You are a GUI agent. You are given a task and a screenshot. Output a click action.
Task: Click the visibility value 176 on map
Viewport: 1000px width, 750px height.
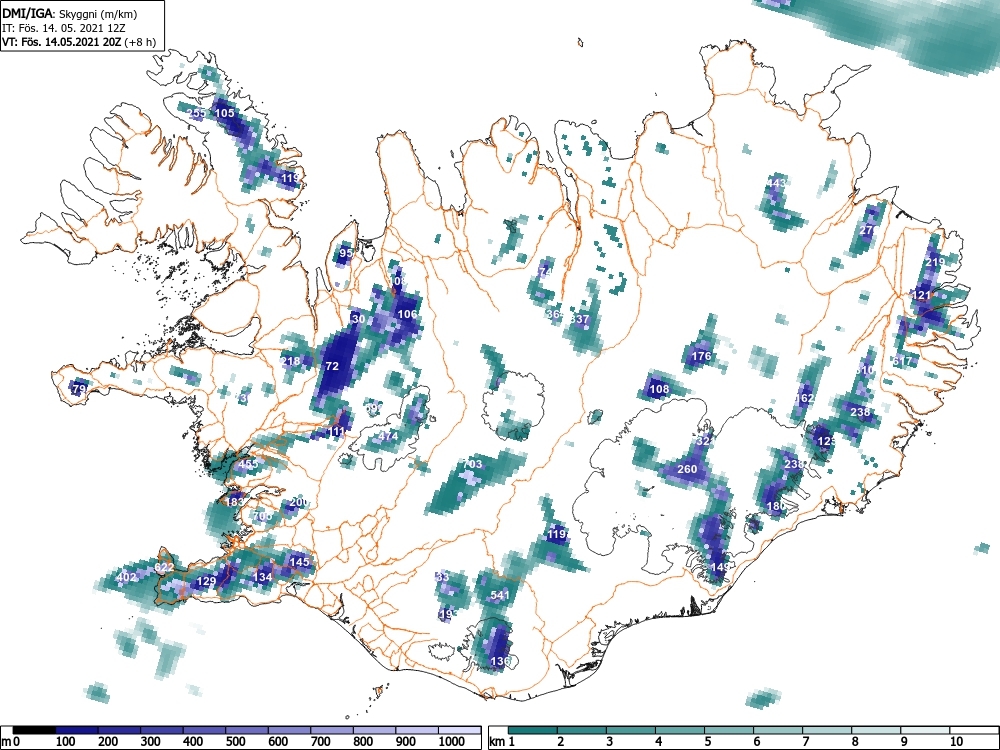click(701, 356)
